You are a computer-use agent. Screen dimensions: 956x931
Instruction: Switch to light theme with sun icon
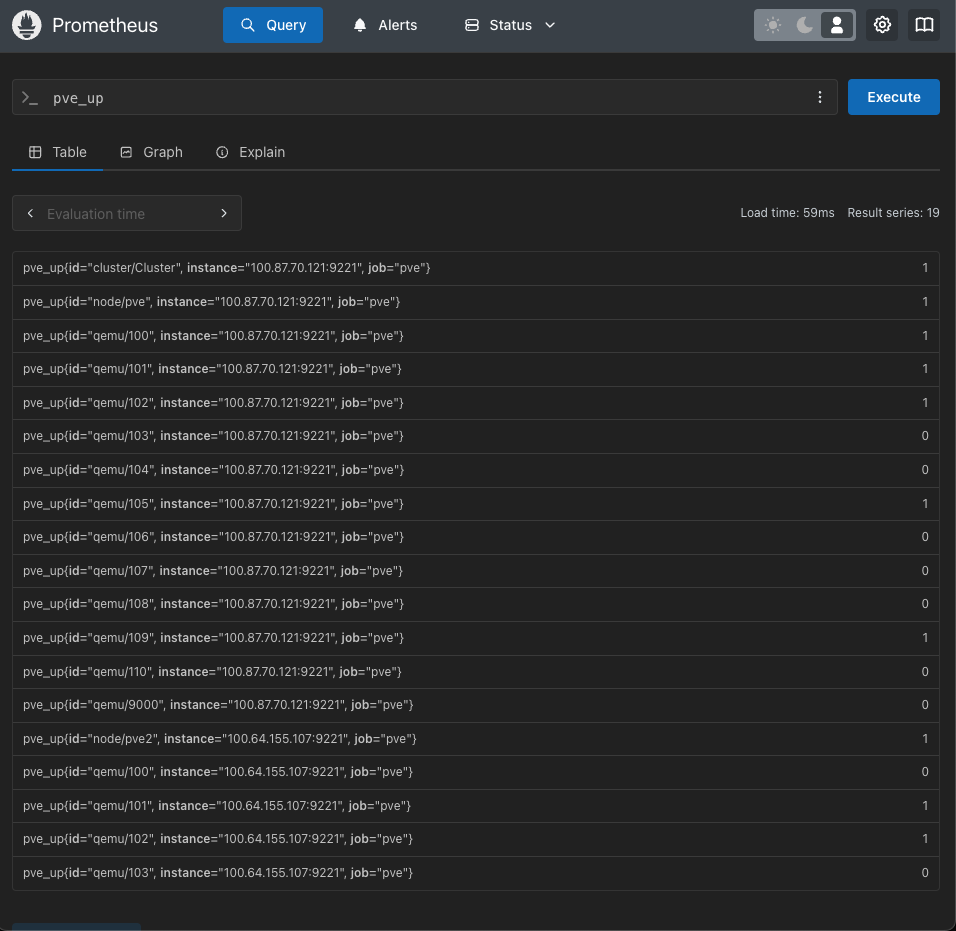(773, 25)
